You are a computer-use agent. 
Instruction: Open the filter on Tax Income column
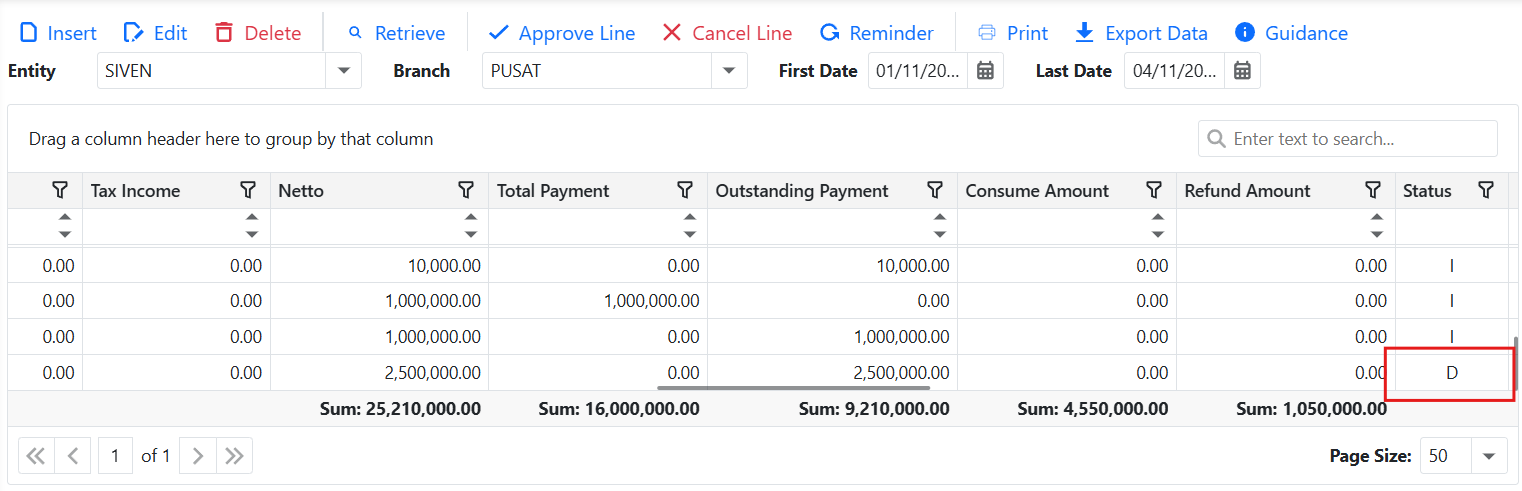[248, 190]
